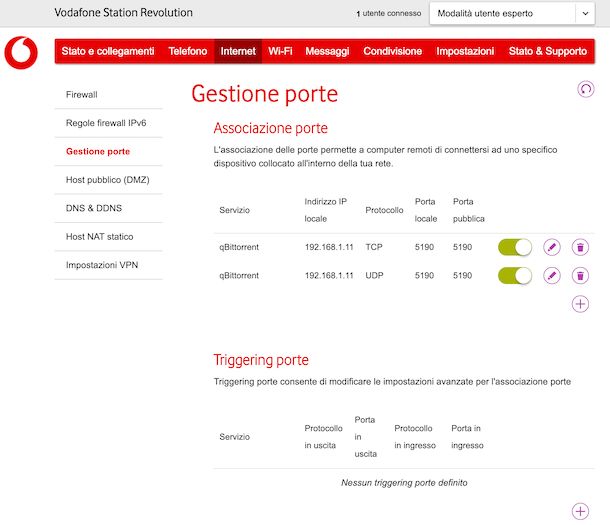The height and width of the screenshot is (525, 610).
Task: Click the Vodafone logo icon
Action: [x=21, y=52]
